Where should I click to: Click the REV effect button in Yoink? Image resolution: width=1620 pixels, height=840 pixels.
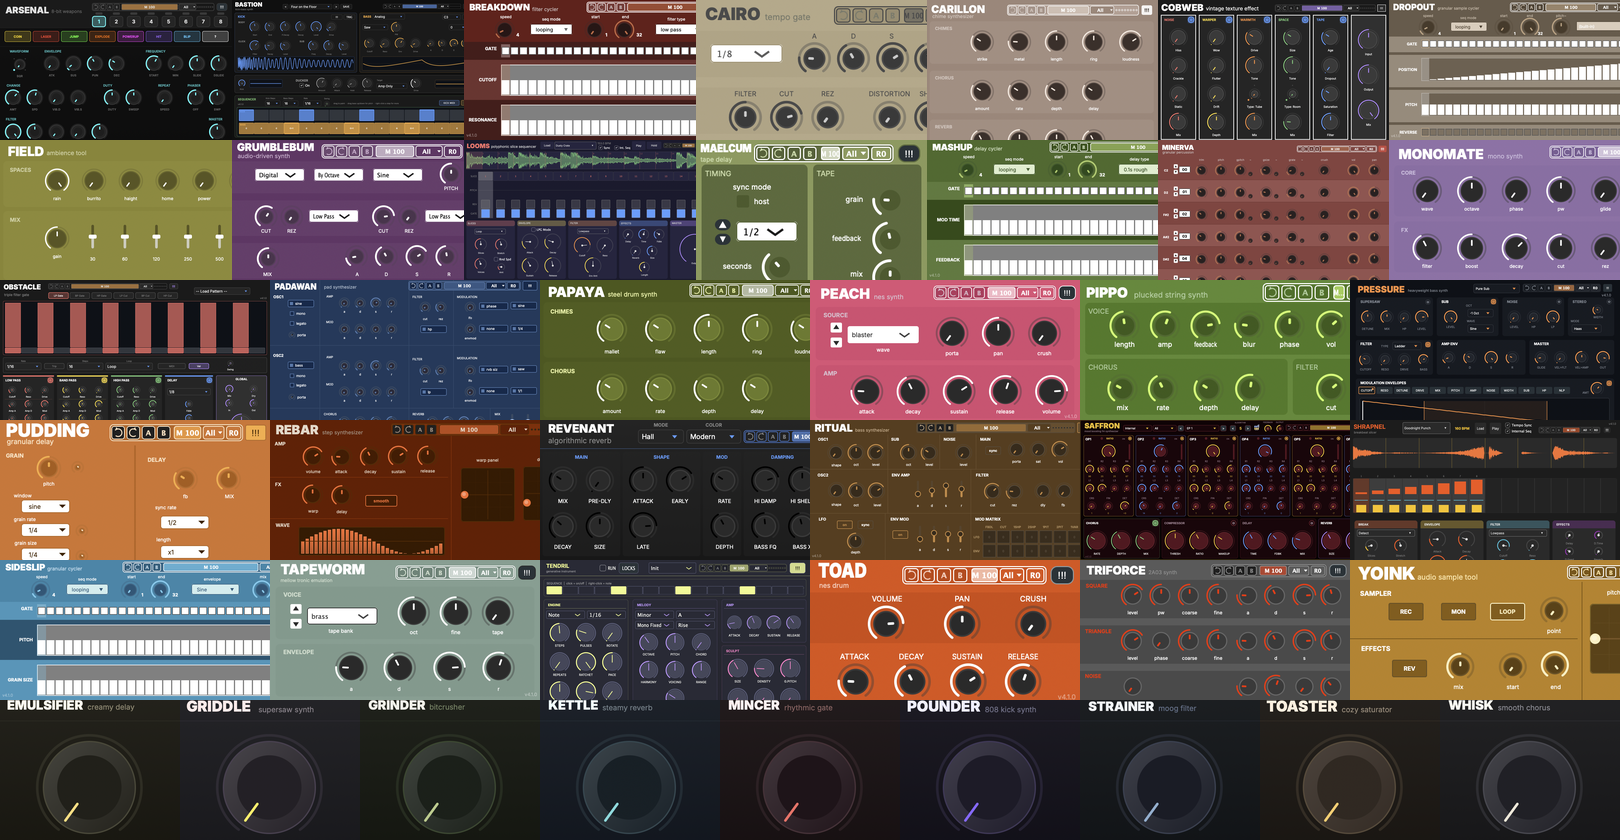tap(1409, 668)
